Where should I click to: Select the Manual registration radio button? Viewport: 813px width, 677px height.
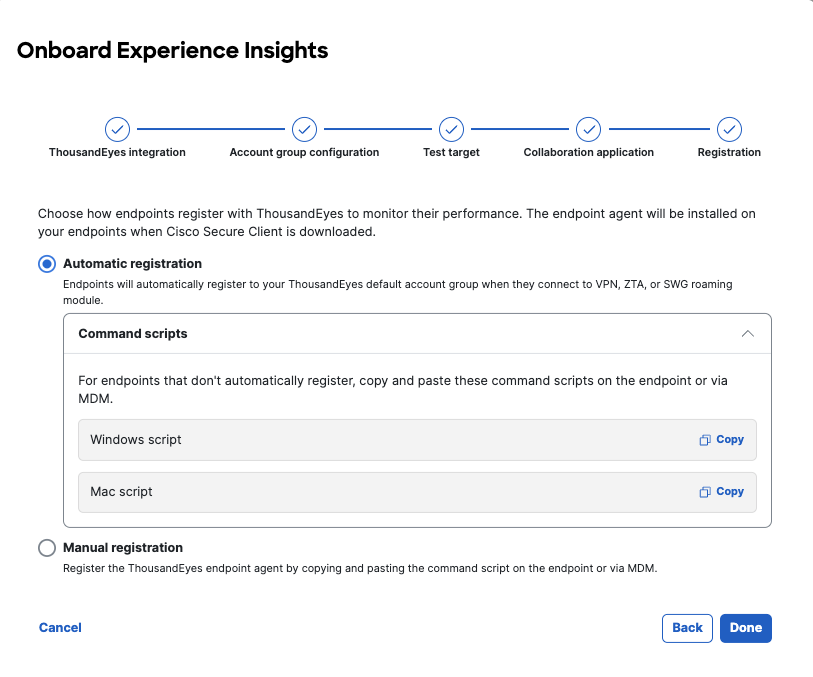[x=47, y=548]
